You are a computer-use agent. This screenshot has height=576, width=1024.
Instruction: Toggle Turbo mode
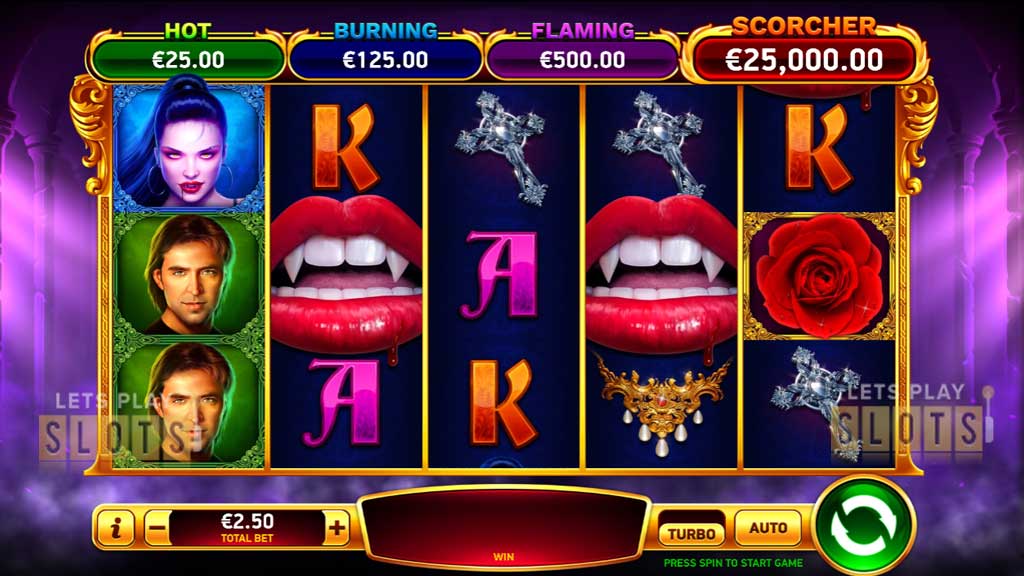[x=691, y=534]
